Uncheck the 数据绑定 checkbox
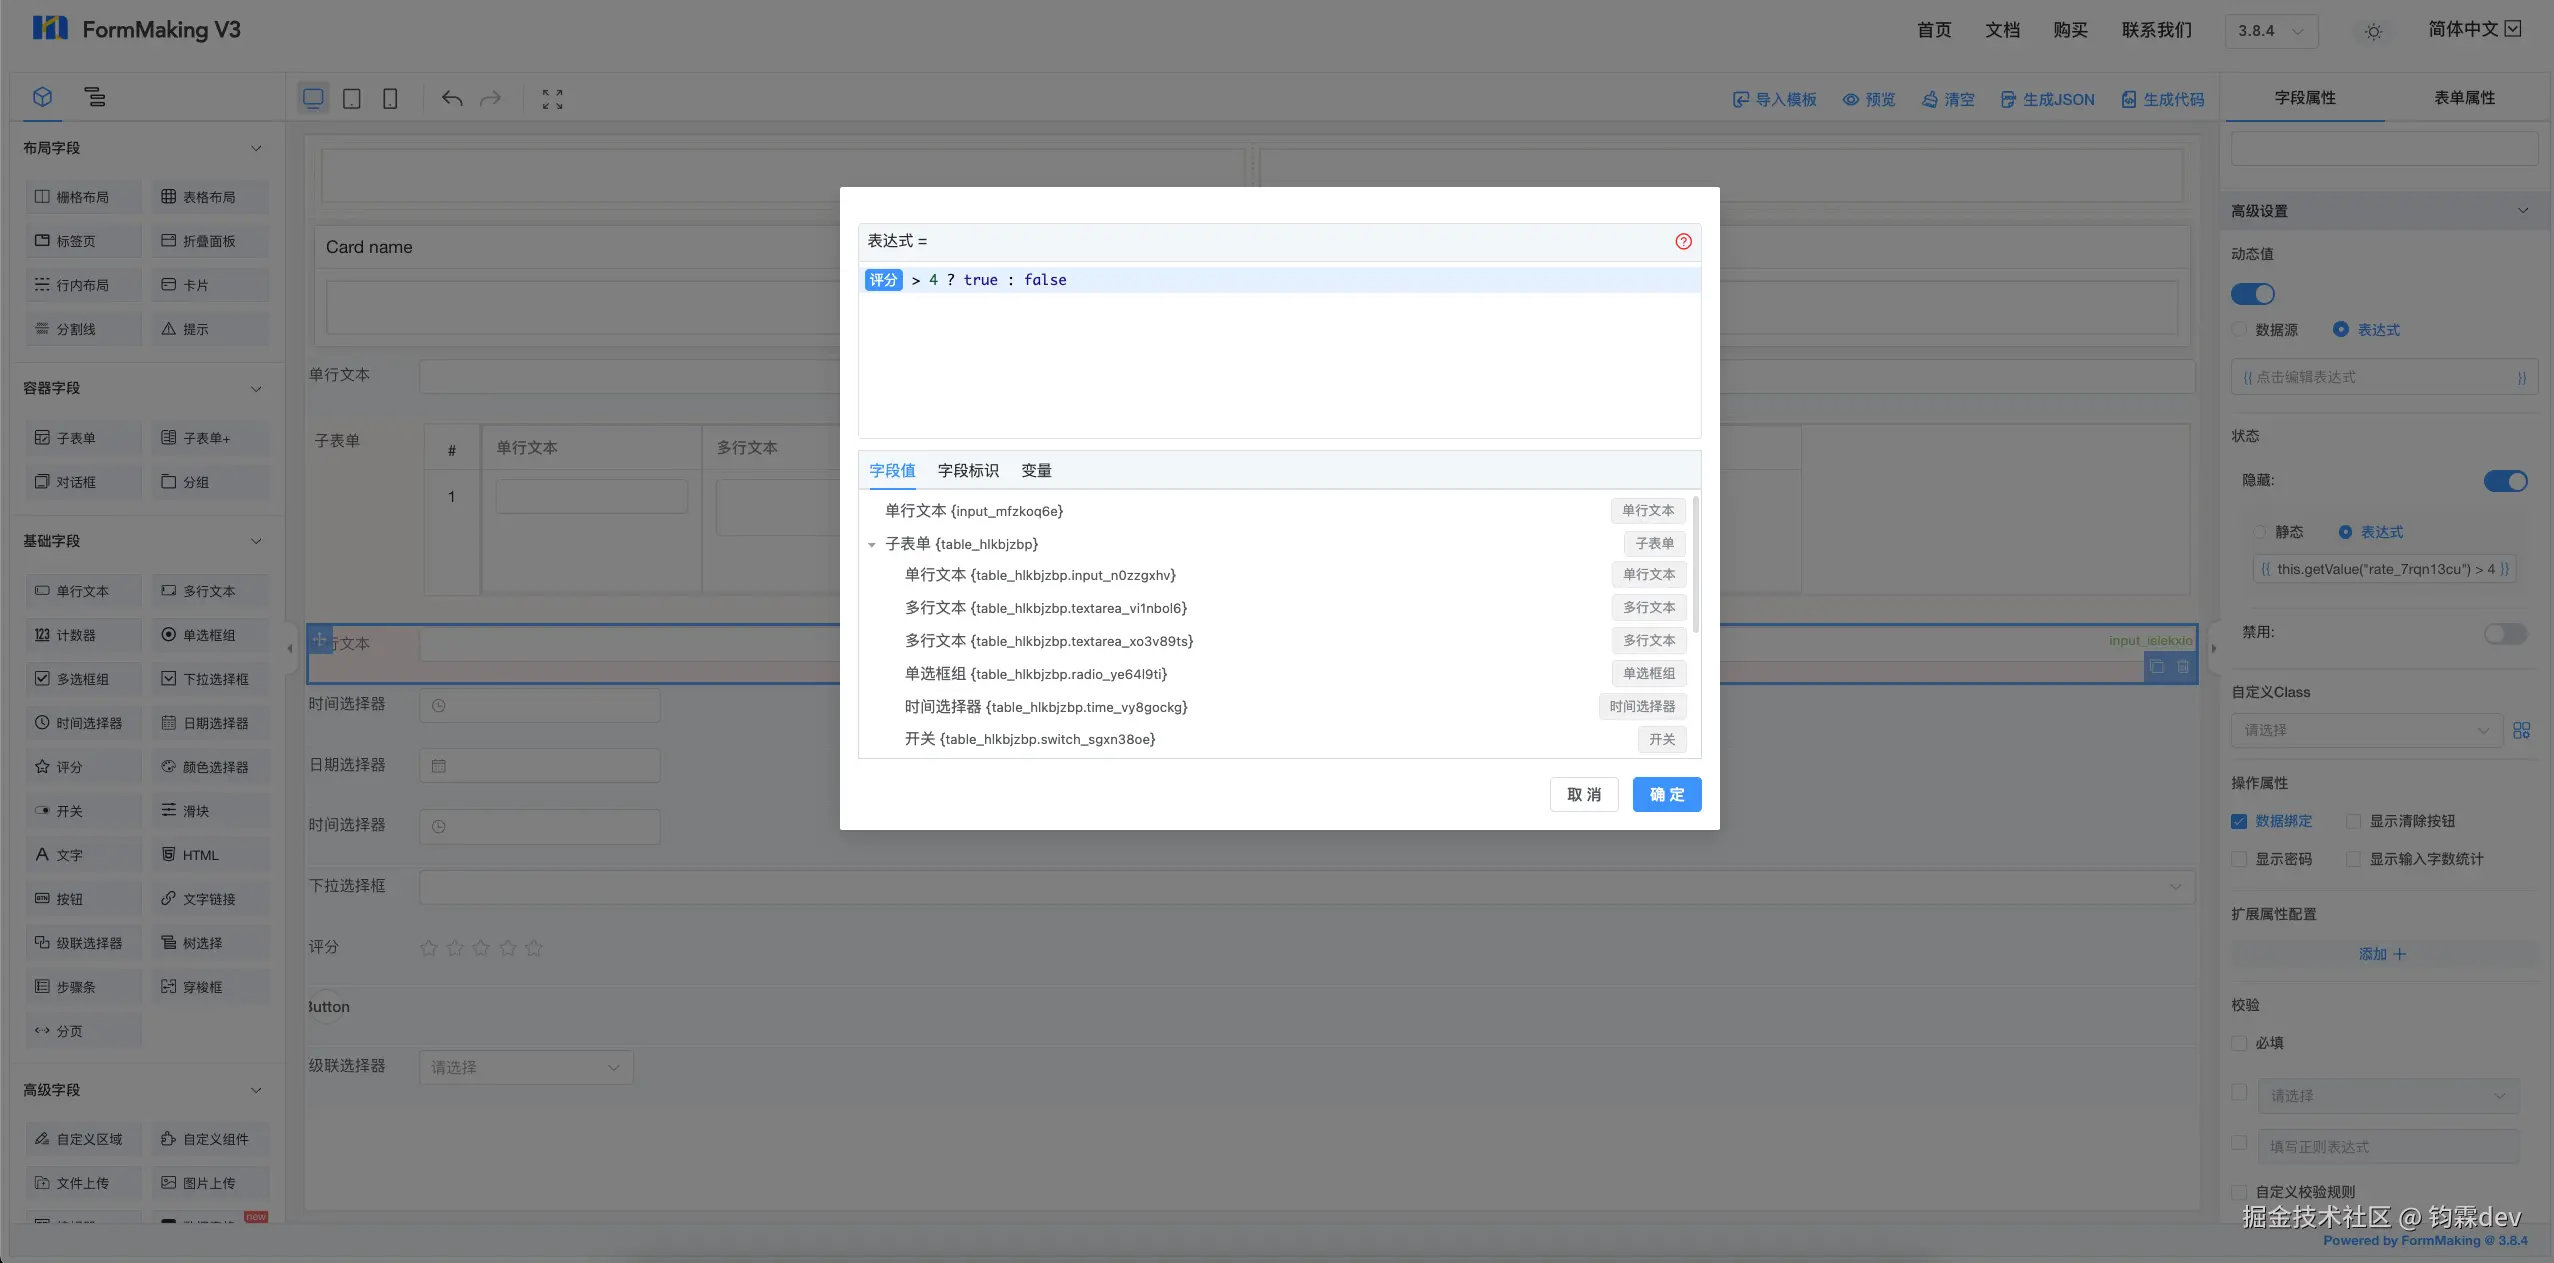The image size is (2554, 1263). [2239, 821]
